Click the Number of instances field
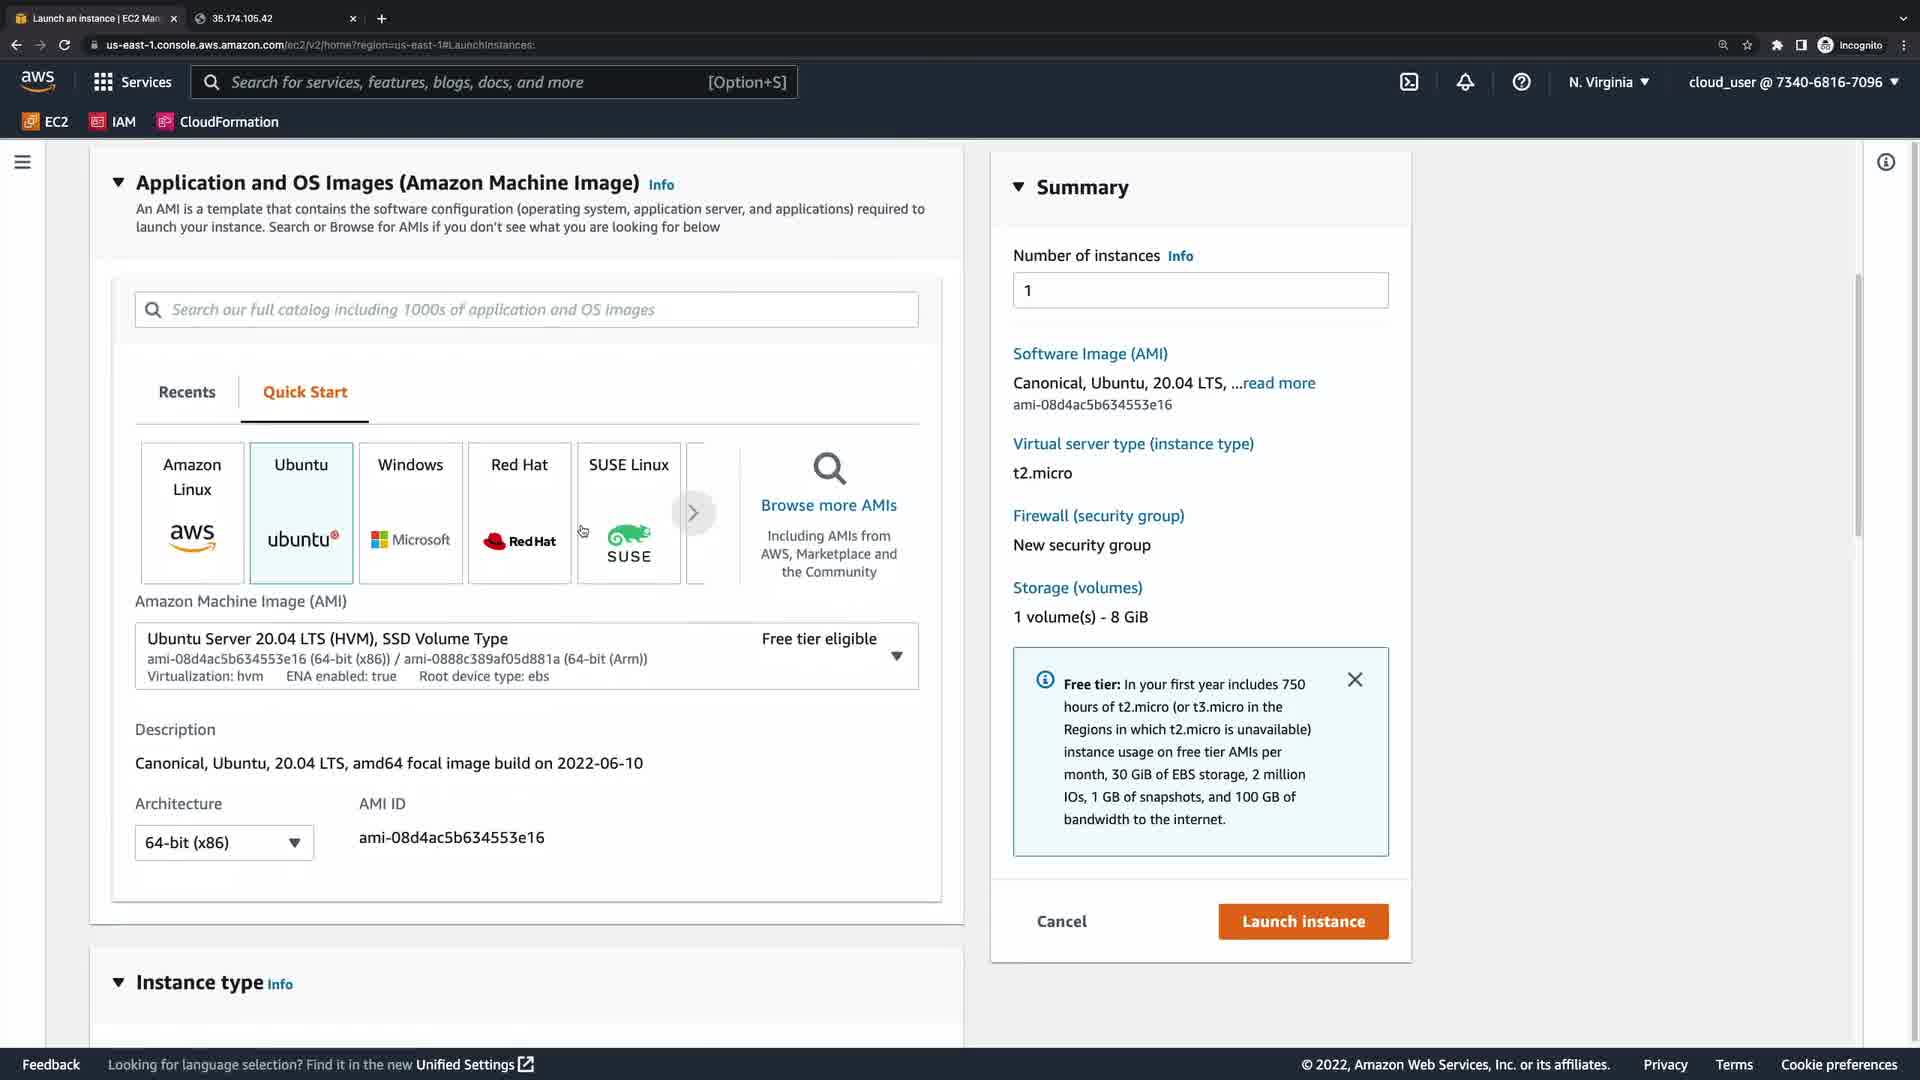 1200,291
